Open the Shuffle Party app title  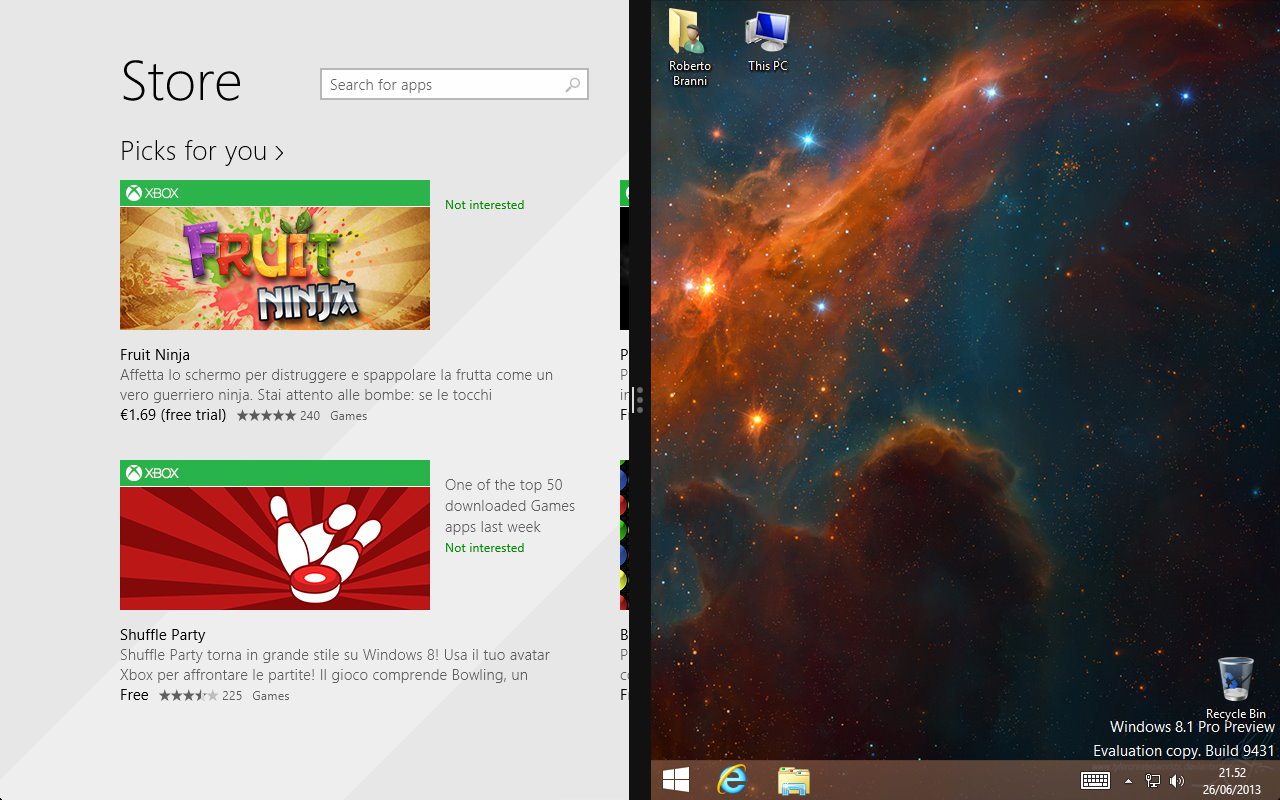[x=162, y=635]
